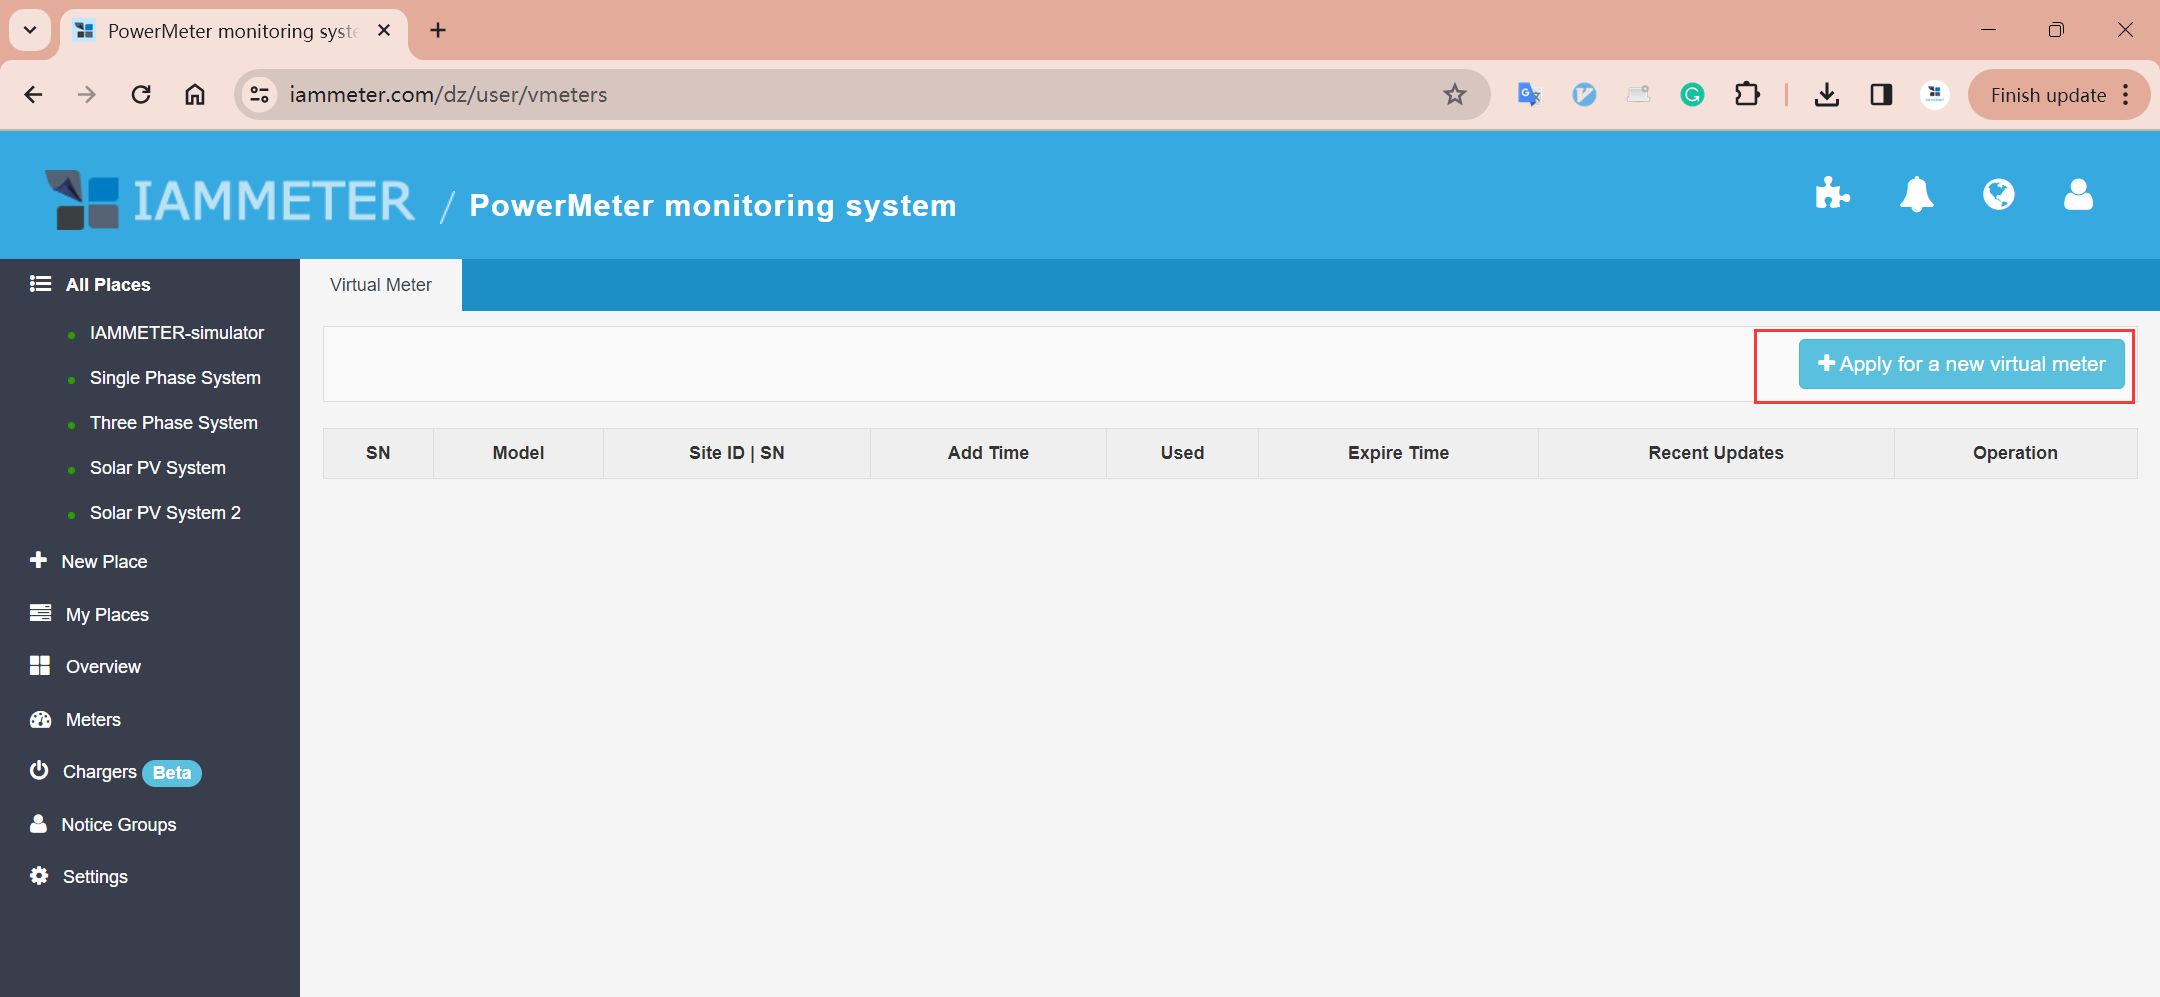Open Settings in the sidebar

pos(95,877)
